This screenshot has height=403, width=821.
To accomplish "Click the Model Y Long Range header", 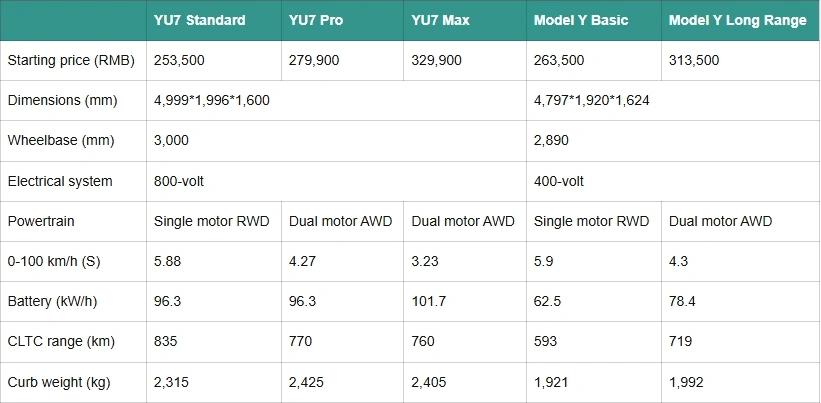I will (x=737, y=20).
